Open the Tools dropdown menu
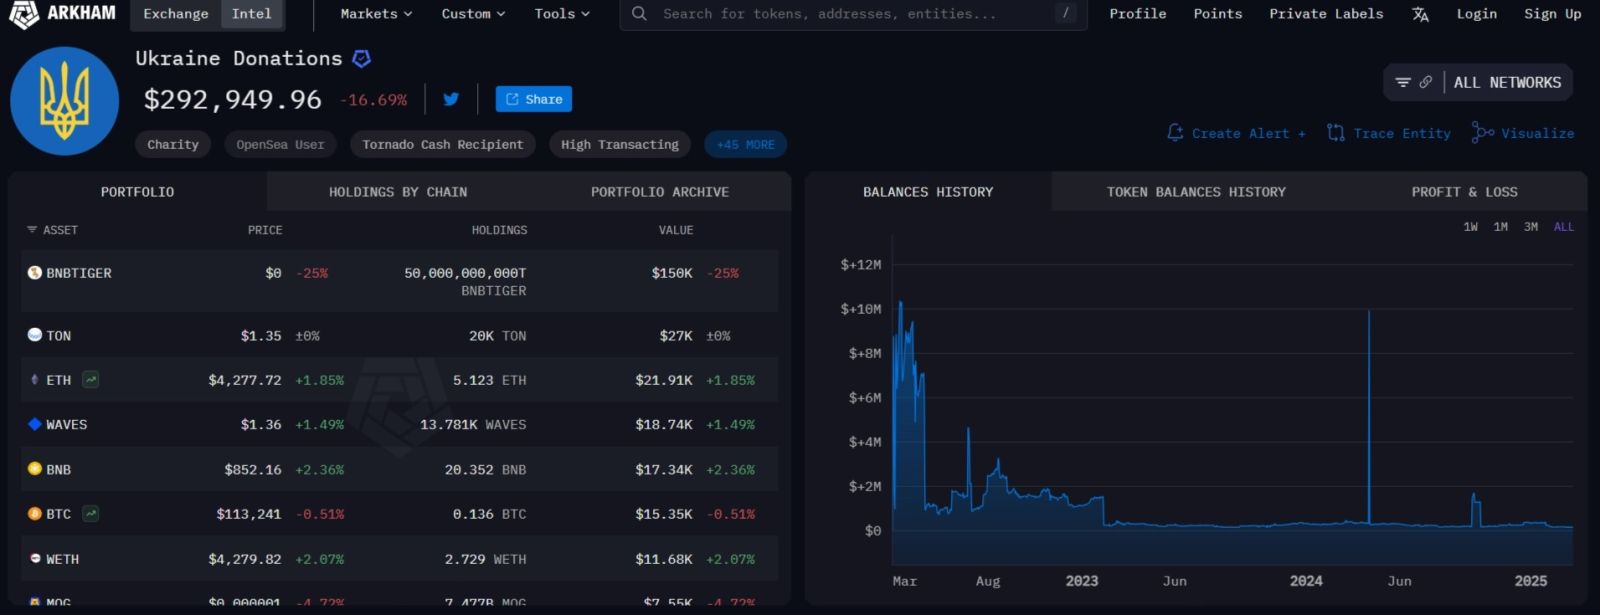Viewport: 1600px width, 615px height. click(x=562, y=14)
